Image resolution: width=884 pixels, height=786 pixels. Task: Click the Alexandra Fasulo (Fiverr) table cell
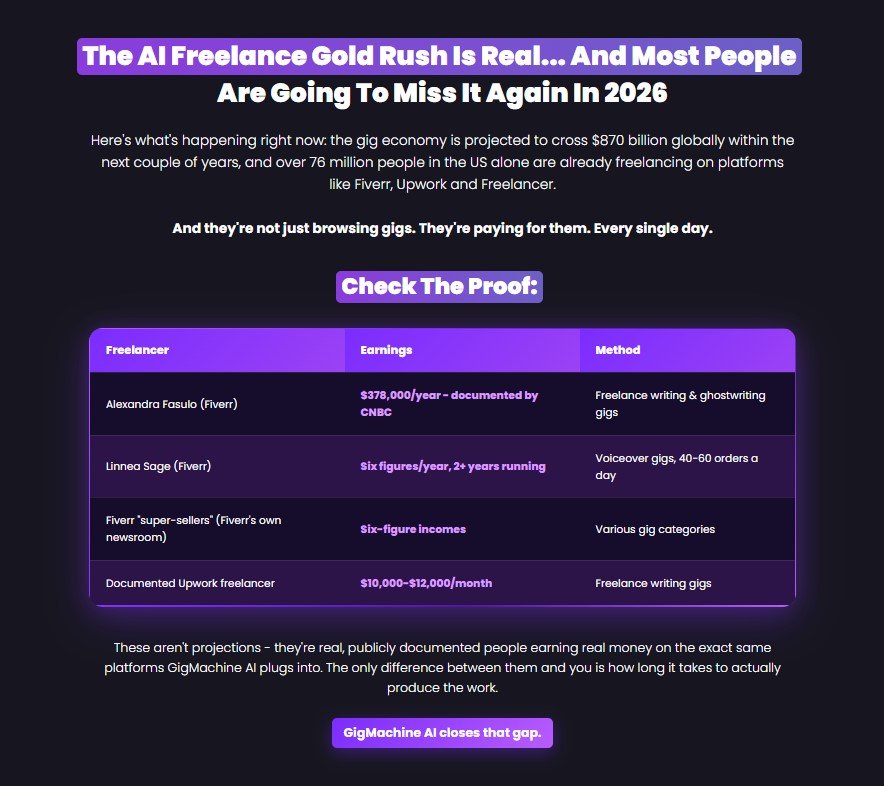click(x=171, y=404)
